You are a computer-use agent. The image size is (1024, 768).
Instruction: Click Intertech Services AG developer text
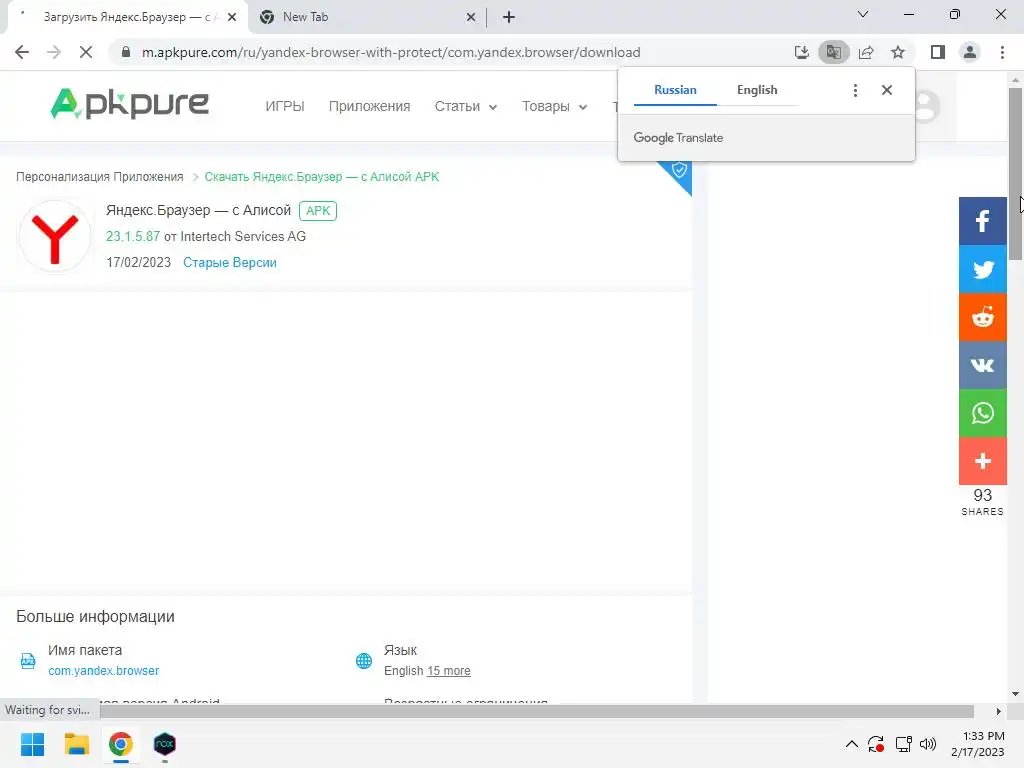coord(243,236)
